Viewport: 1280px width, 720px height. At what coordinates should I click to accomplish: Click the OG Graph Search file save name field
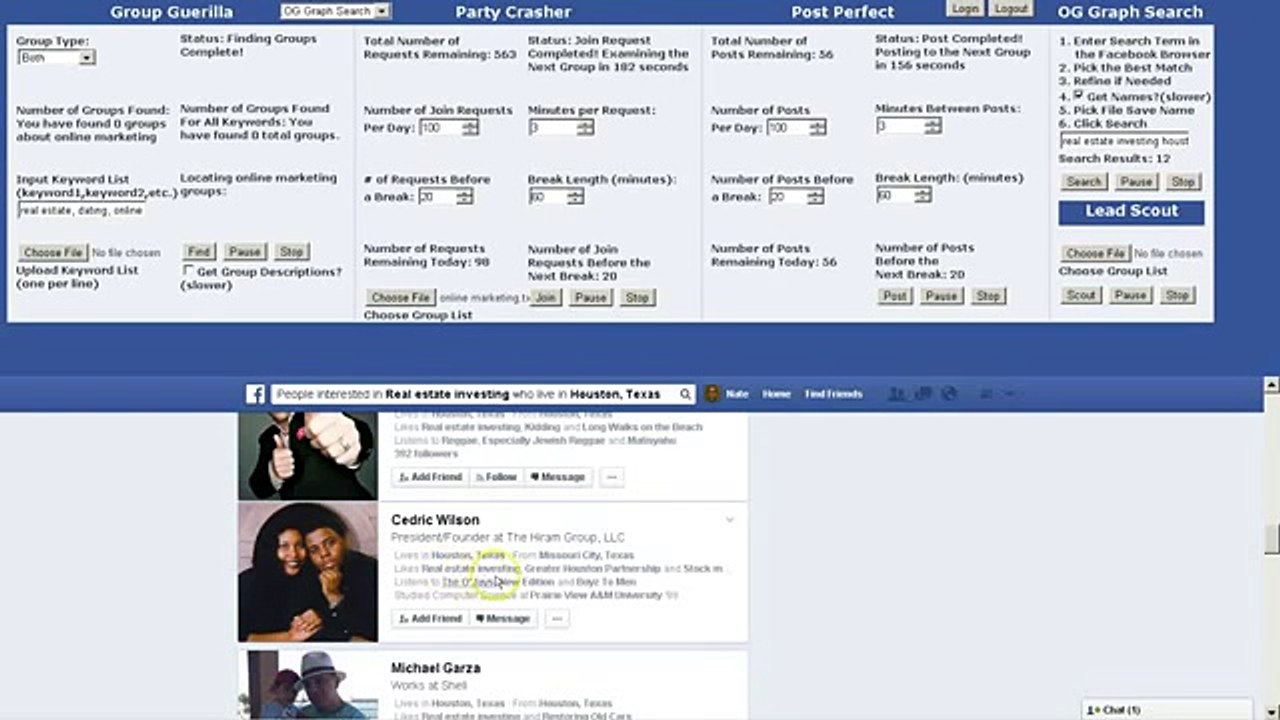1125,141
